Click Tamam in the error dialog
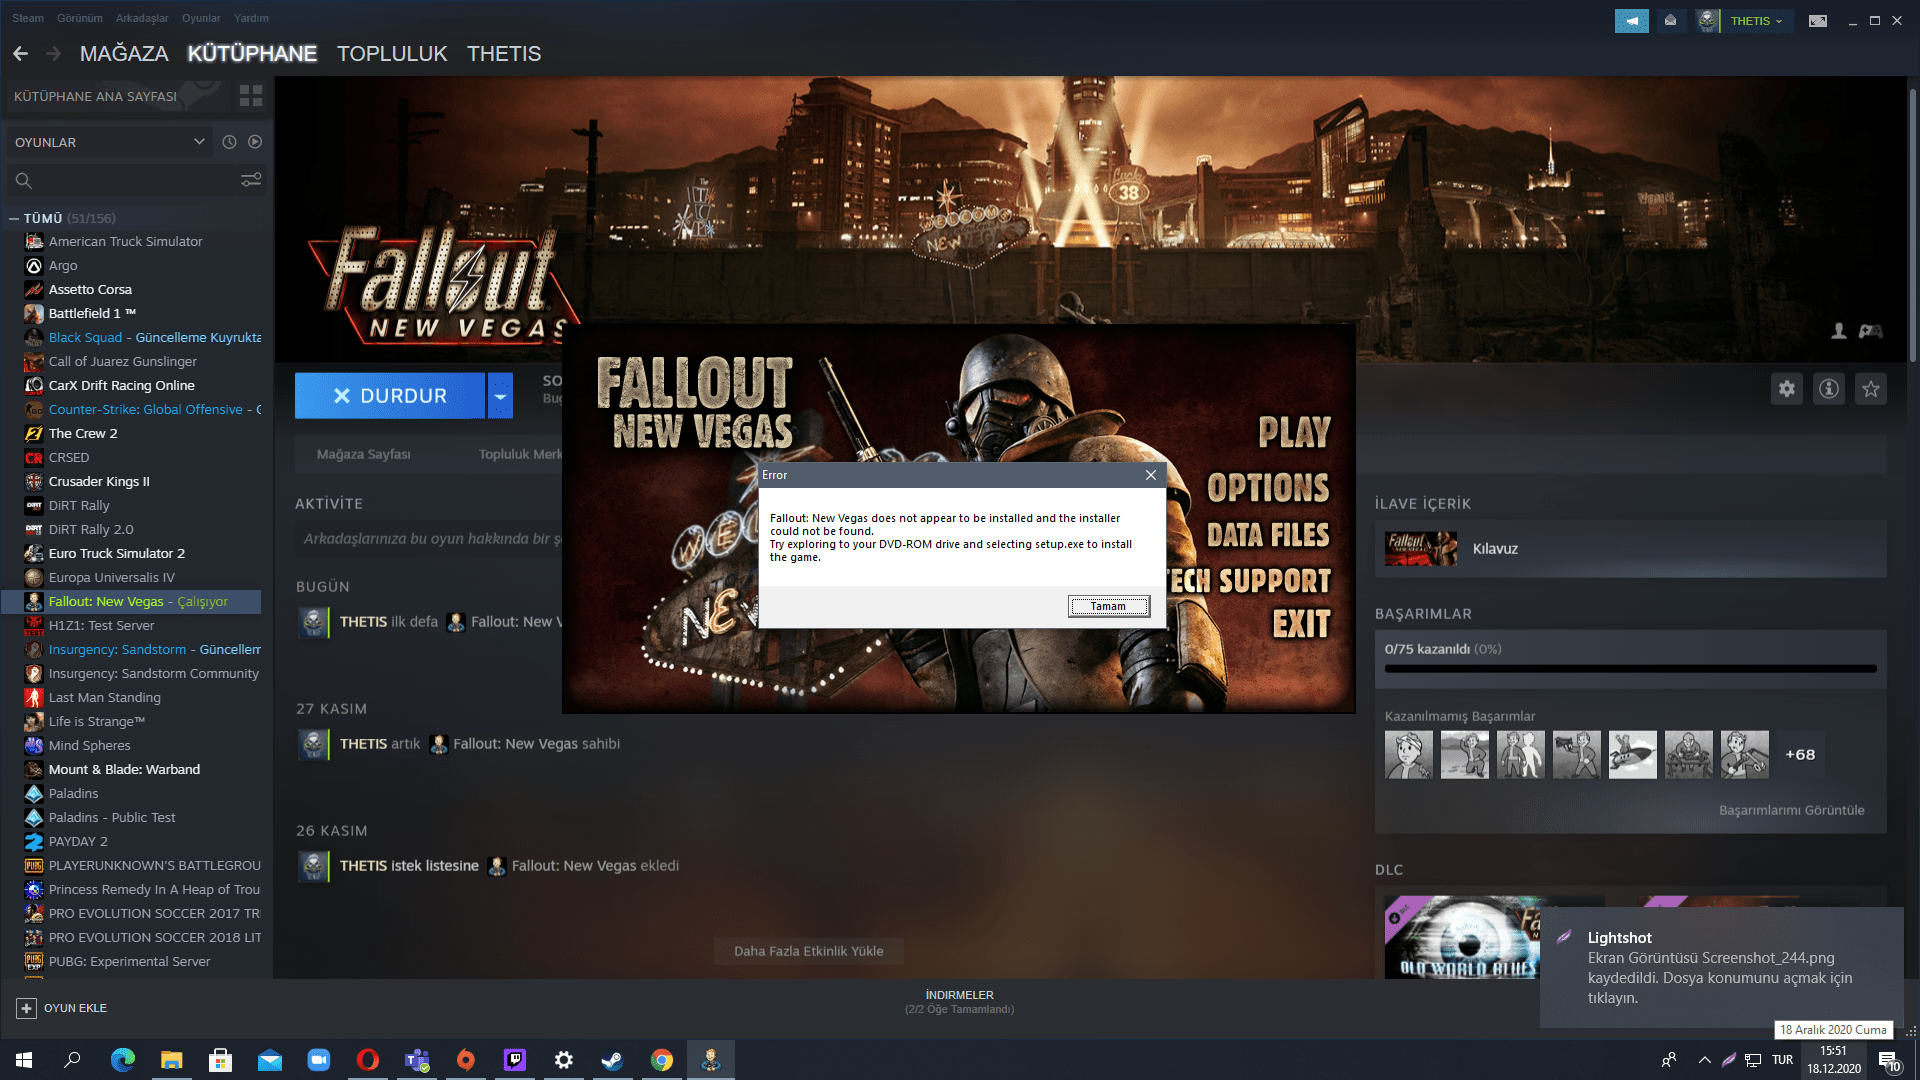 [x=1108, y=606]
